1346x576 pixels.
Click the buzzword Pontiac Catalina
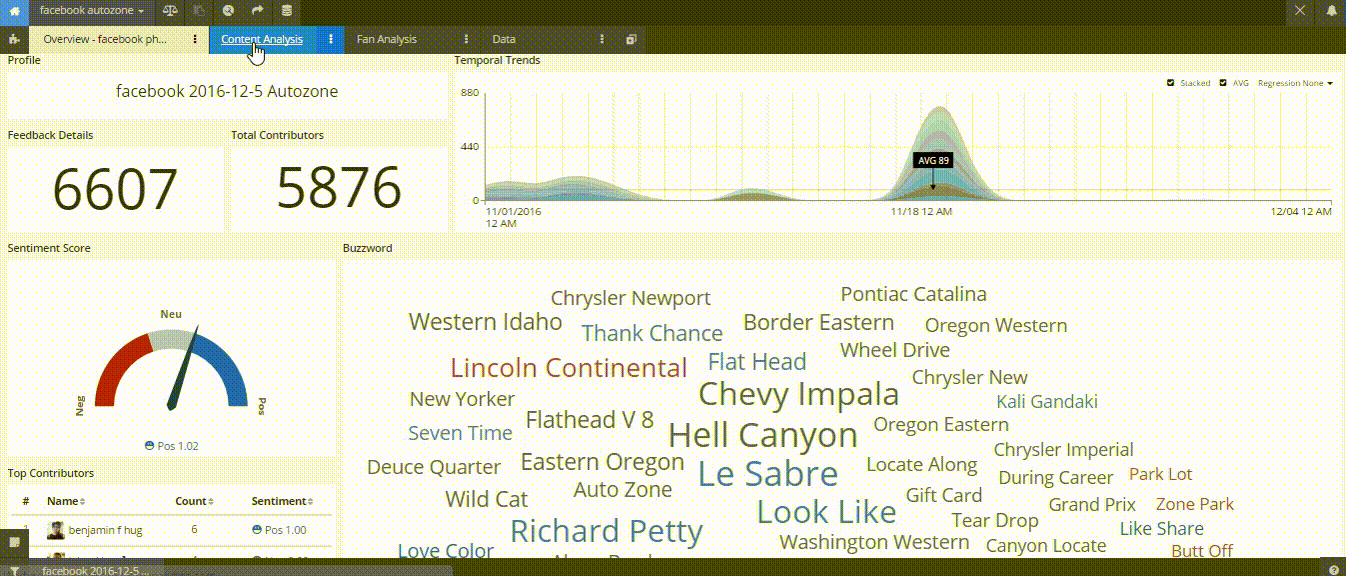pos(914,294)
